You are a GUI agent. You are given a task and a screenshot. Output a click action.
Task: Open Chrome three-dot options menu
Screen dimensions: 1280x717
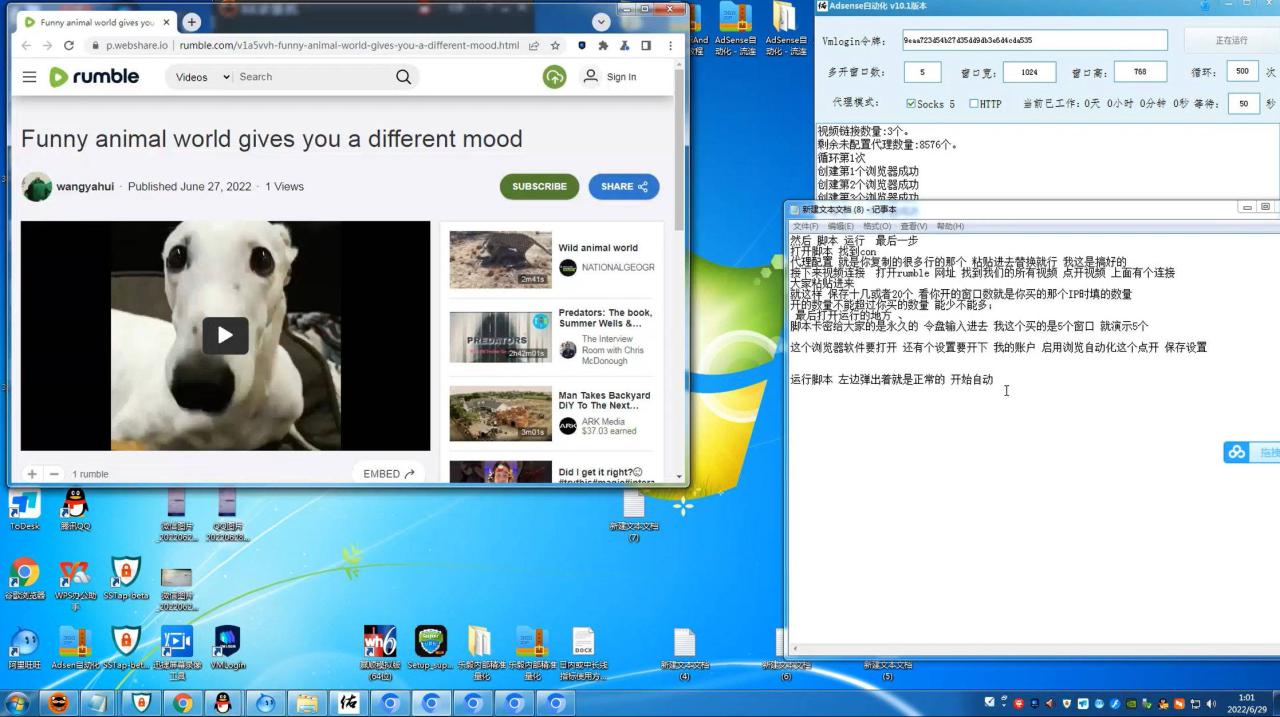669,45
